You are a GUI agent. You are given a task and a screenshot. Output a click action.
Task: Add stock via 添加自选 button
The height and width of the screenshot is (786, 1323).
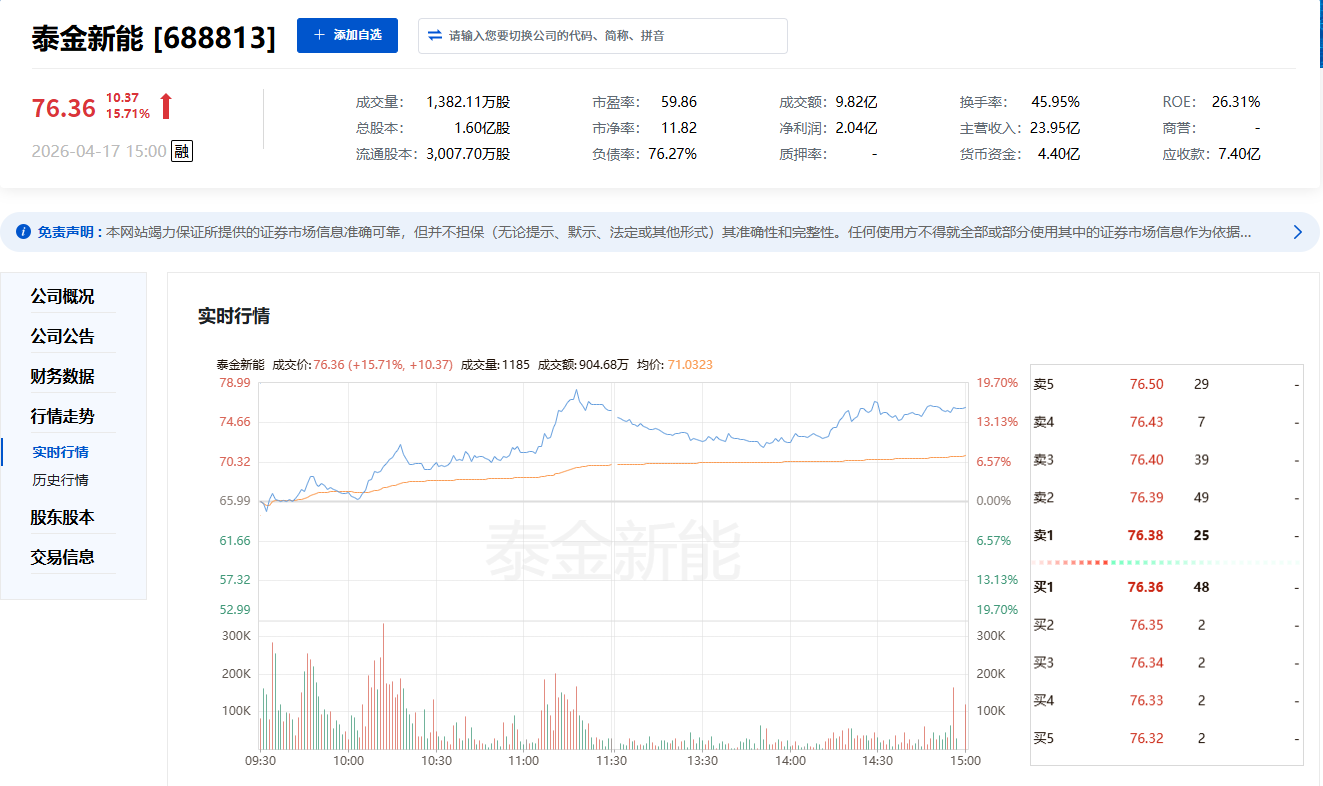point(347,35)
